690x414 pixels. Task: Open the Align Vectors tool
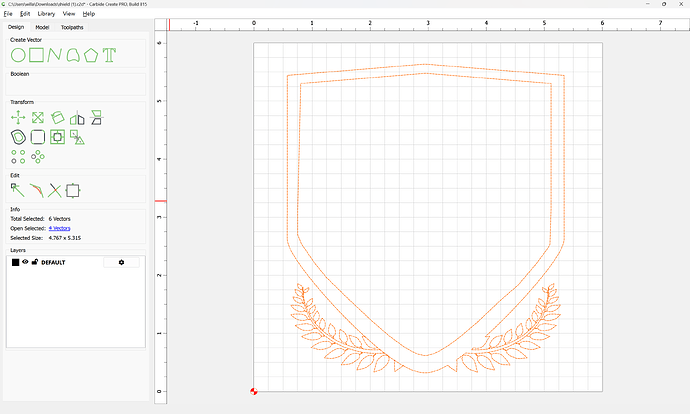[57, 137]
